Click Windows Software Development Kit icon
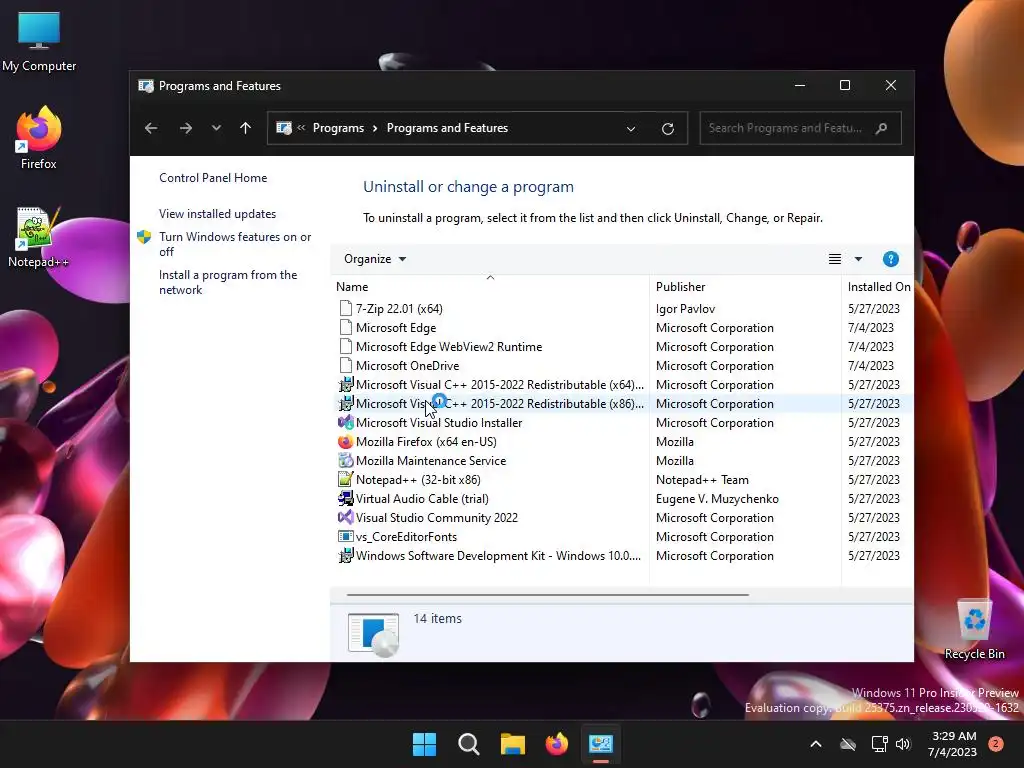1024x768 pixels. pyautogui.click(x=345, y=556)
